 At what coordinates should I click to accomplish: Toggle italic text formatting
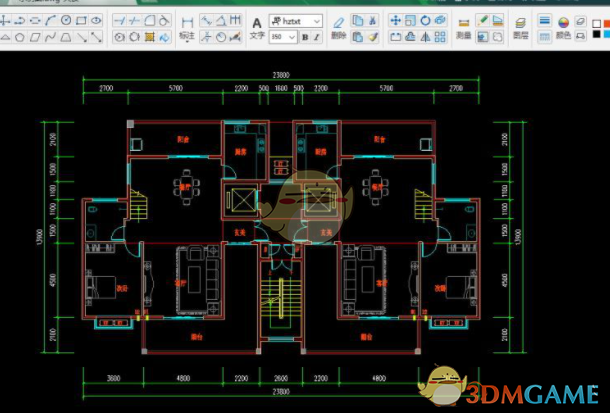(x=317, y=37)
